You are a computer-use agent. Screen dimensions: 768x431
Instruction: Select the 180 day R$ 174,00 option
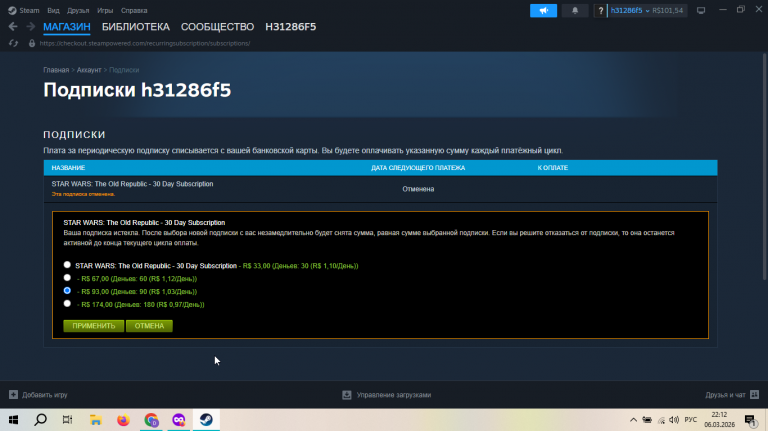pos(67,303)
